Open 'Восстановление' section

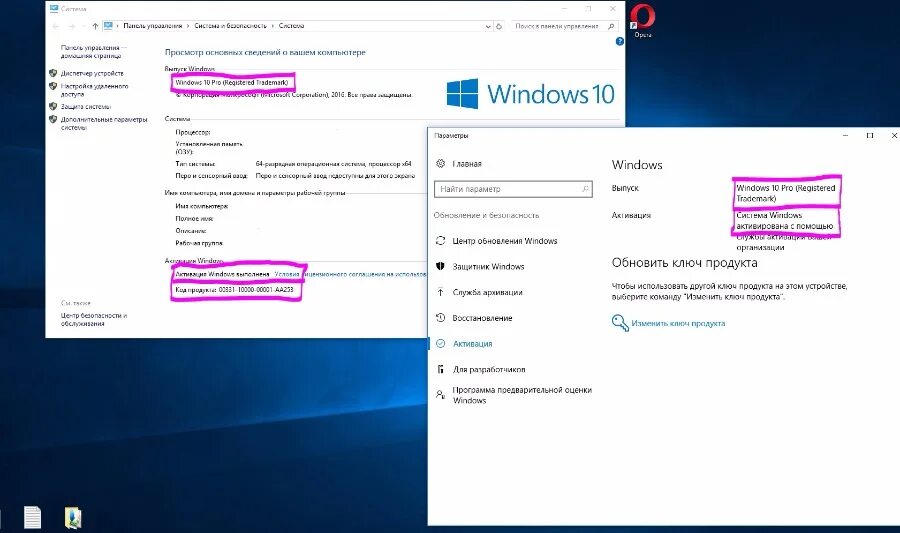click(482, 318)
